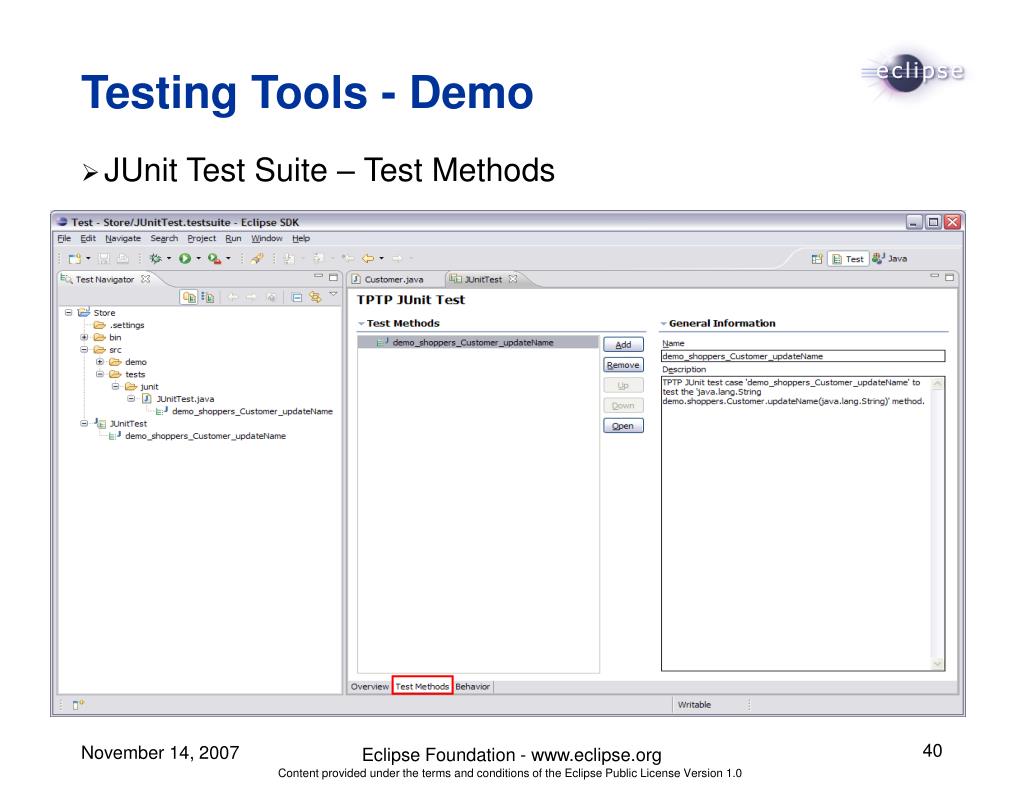Click the Description scrollbar down arrow

coord(938,664)
